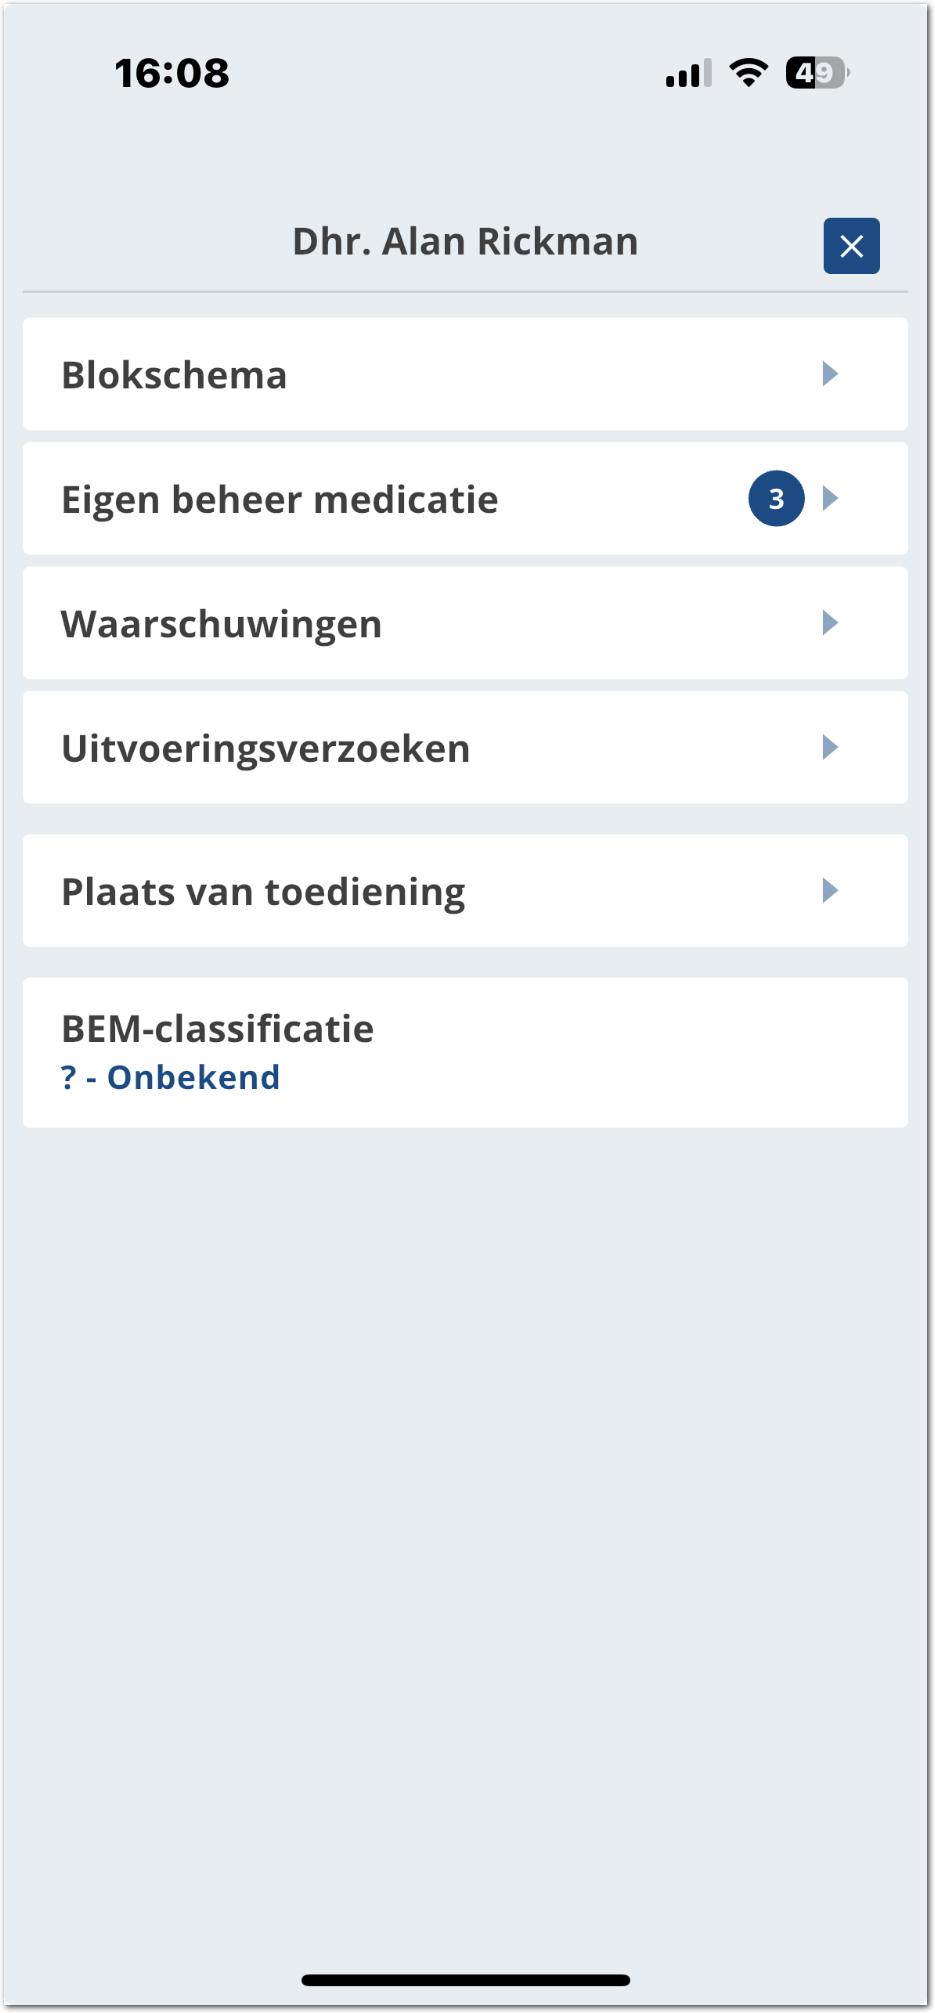The width and height of the screenshot is (935, 2013).
Task: Tap the patient name header
Action: [465, 242]
